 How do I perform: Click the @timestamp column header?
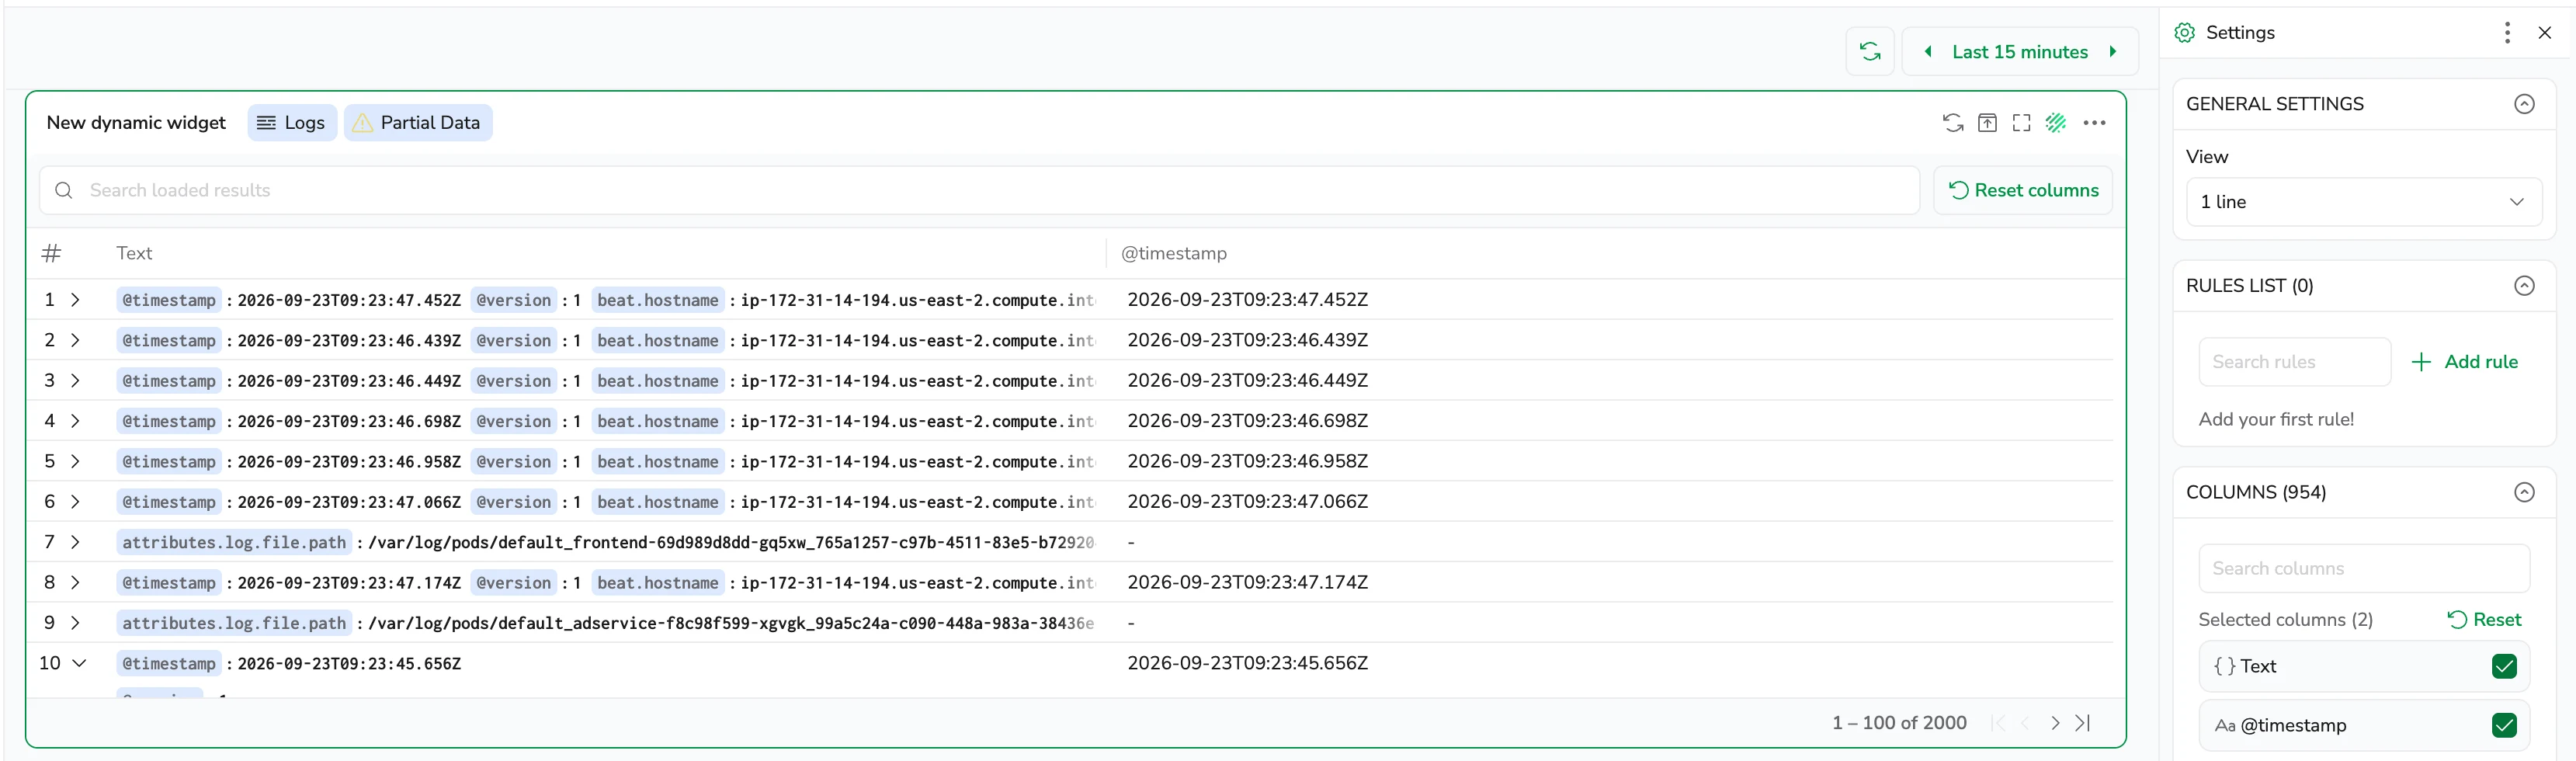pyautogui.click(x=1173, y=254)
